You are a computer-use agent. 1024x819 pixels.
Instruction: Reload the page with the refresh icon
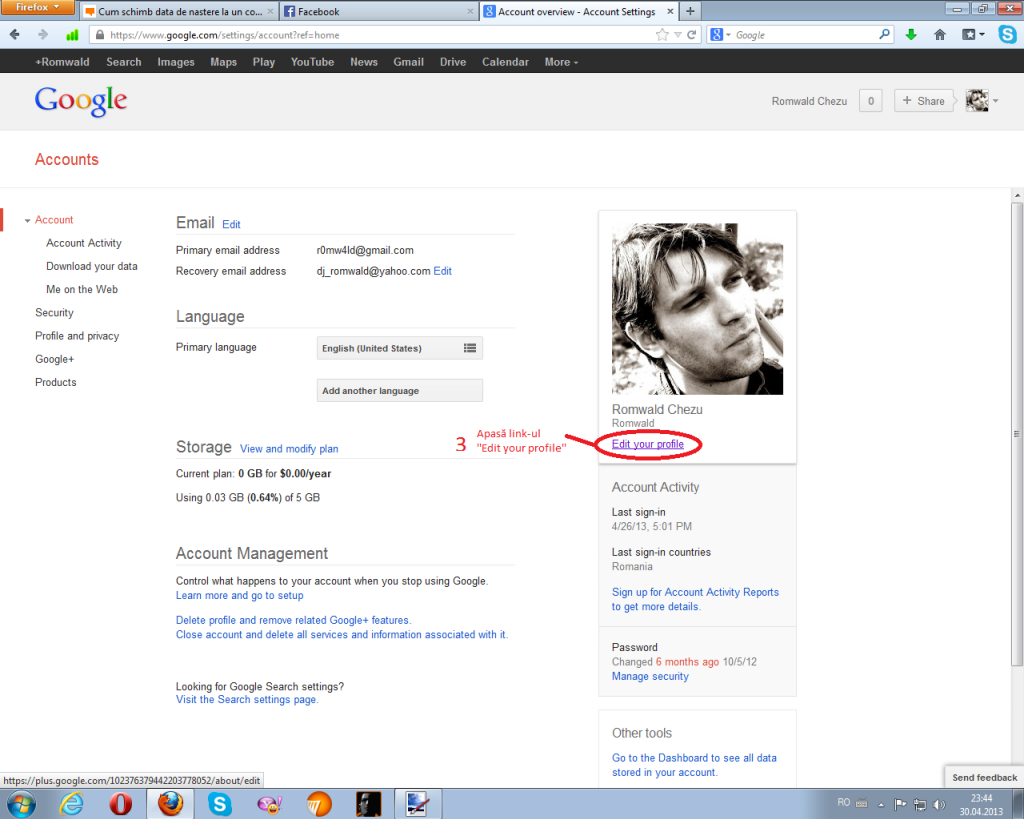point(692,35)
